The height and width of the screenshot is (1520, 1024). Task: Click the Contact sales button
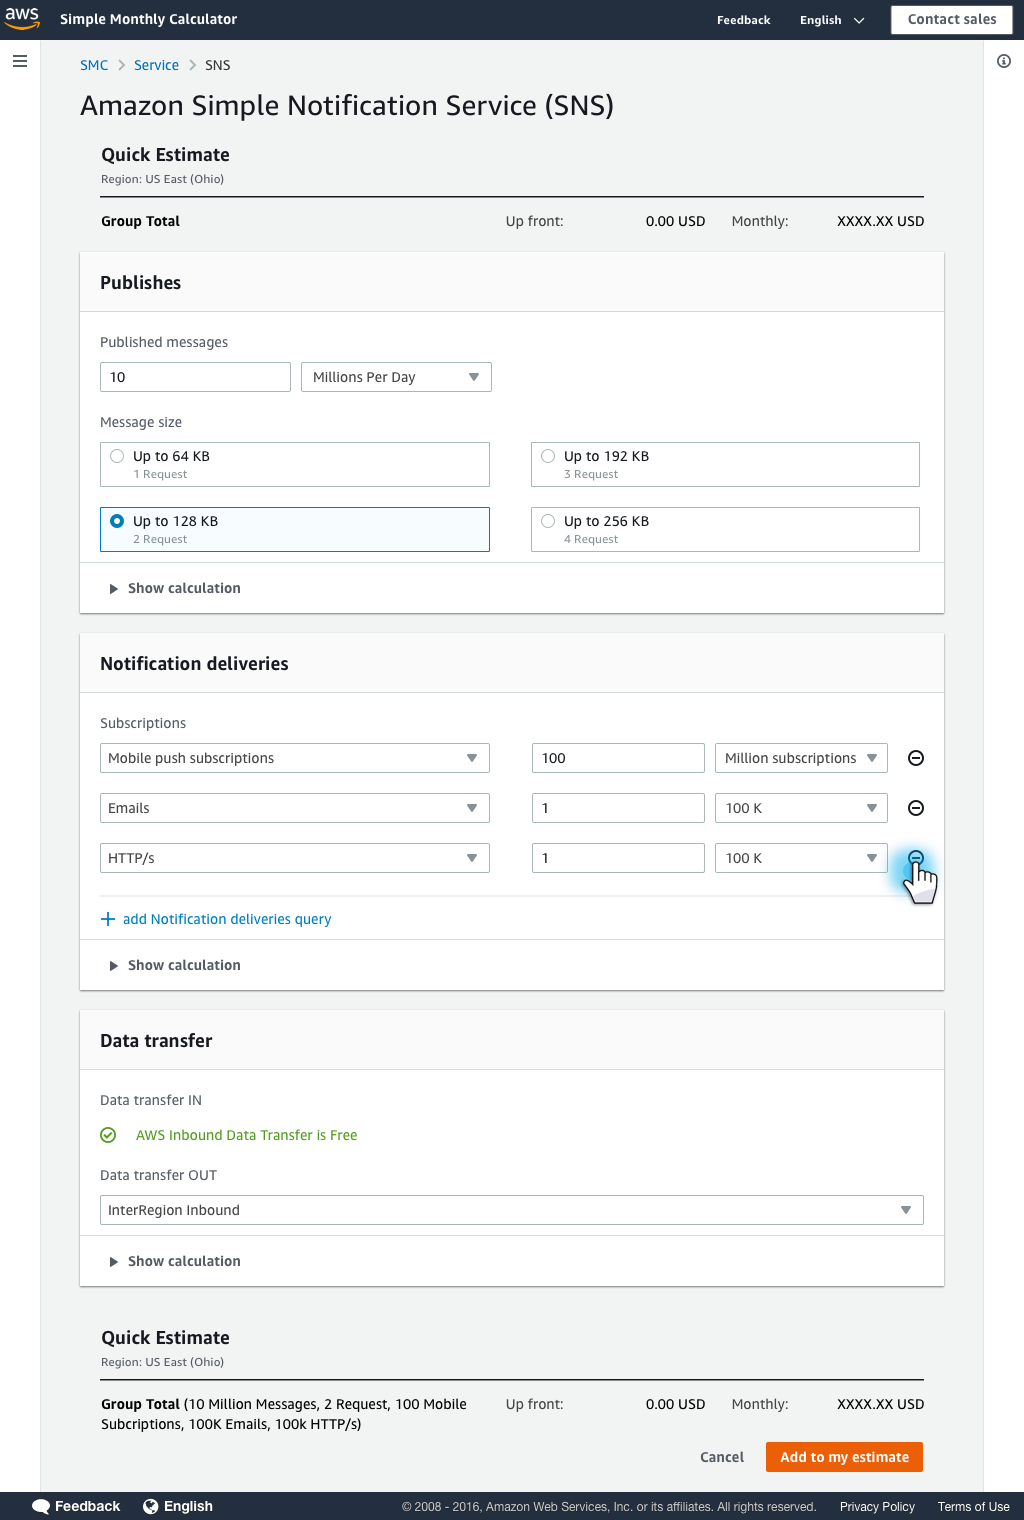click(x=952, y=19)
